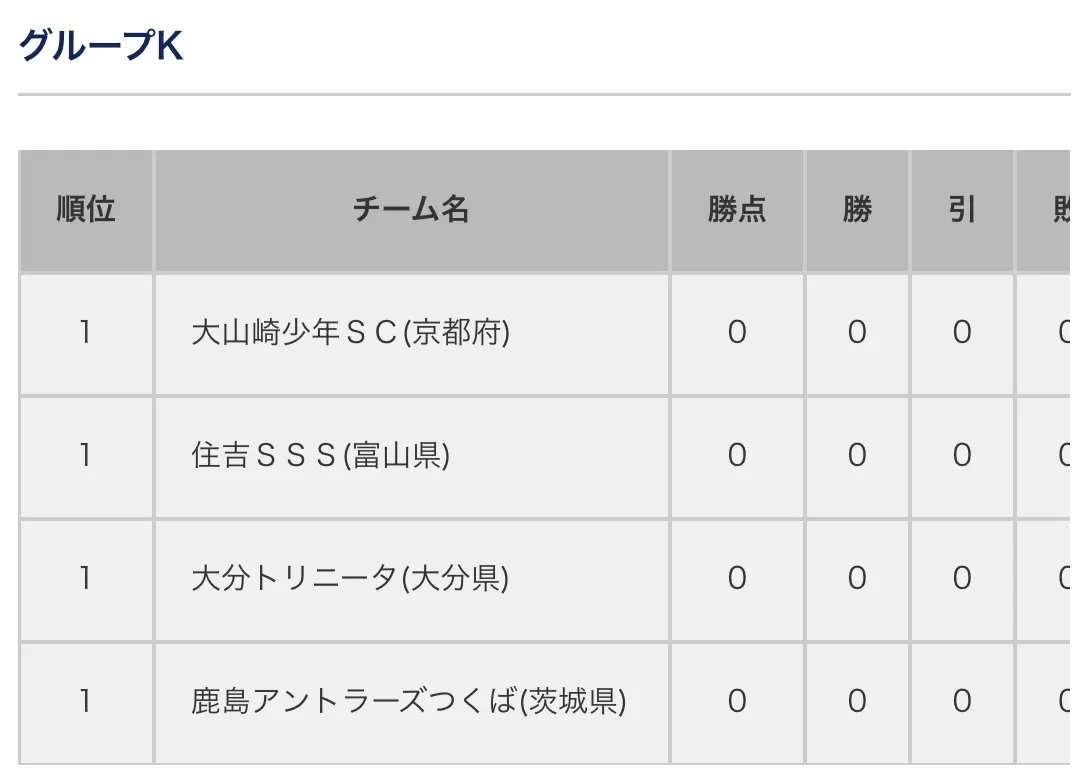Click 勝 value for 住吉SSS
The width and height of the screenshot is (1090, 784).
tap(857, 456)
